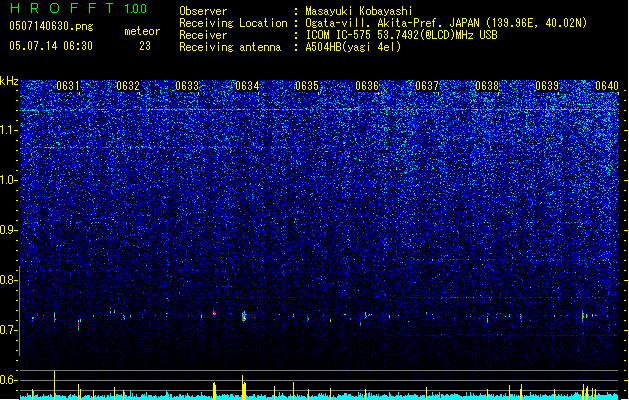This screenshot has width=629, height=400.
Task: Click the 0638 time marker
Action: [x=487, y=86]
